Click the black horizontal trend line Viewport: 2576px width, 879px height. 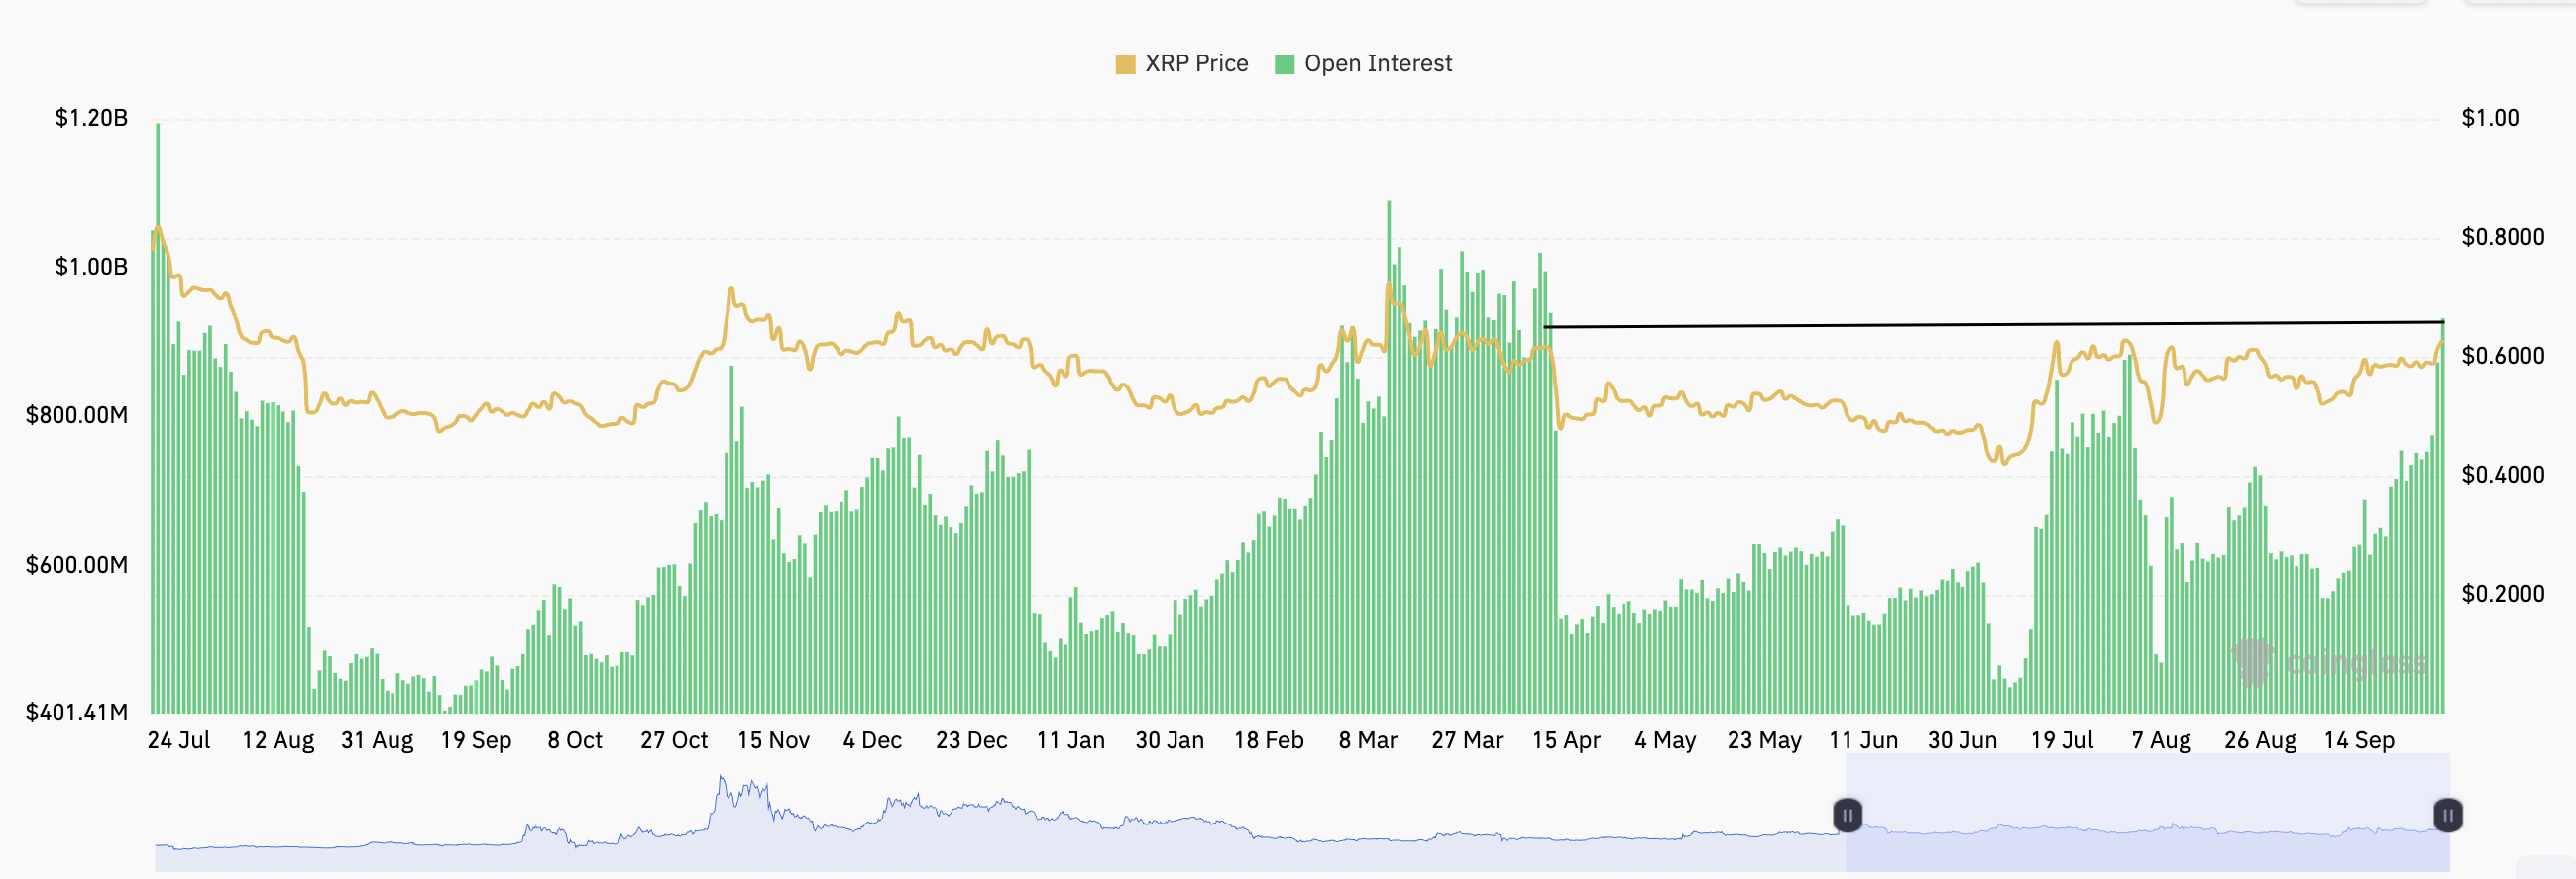(2000, 324)
